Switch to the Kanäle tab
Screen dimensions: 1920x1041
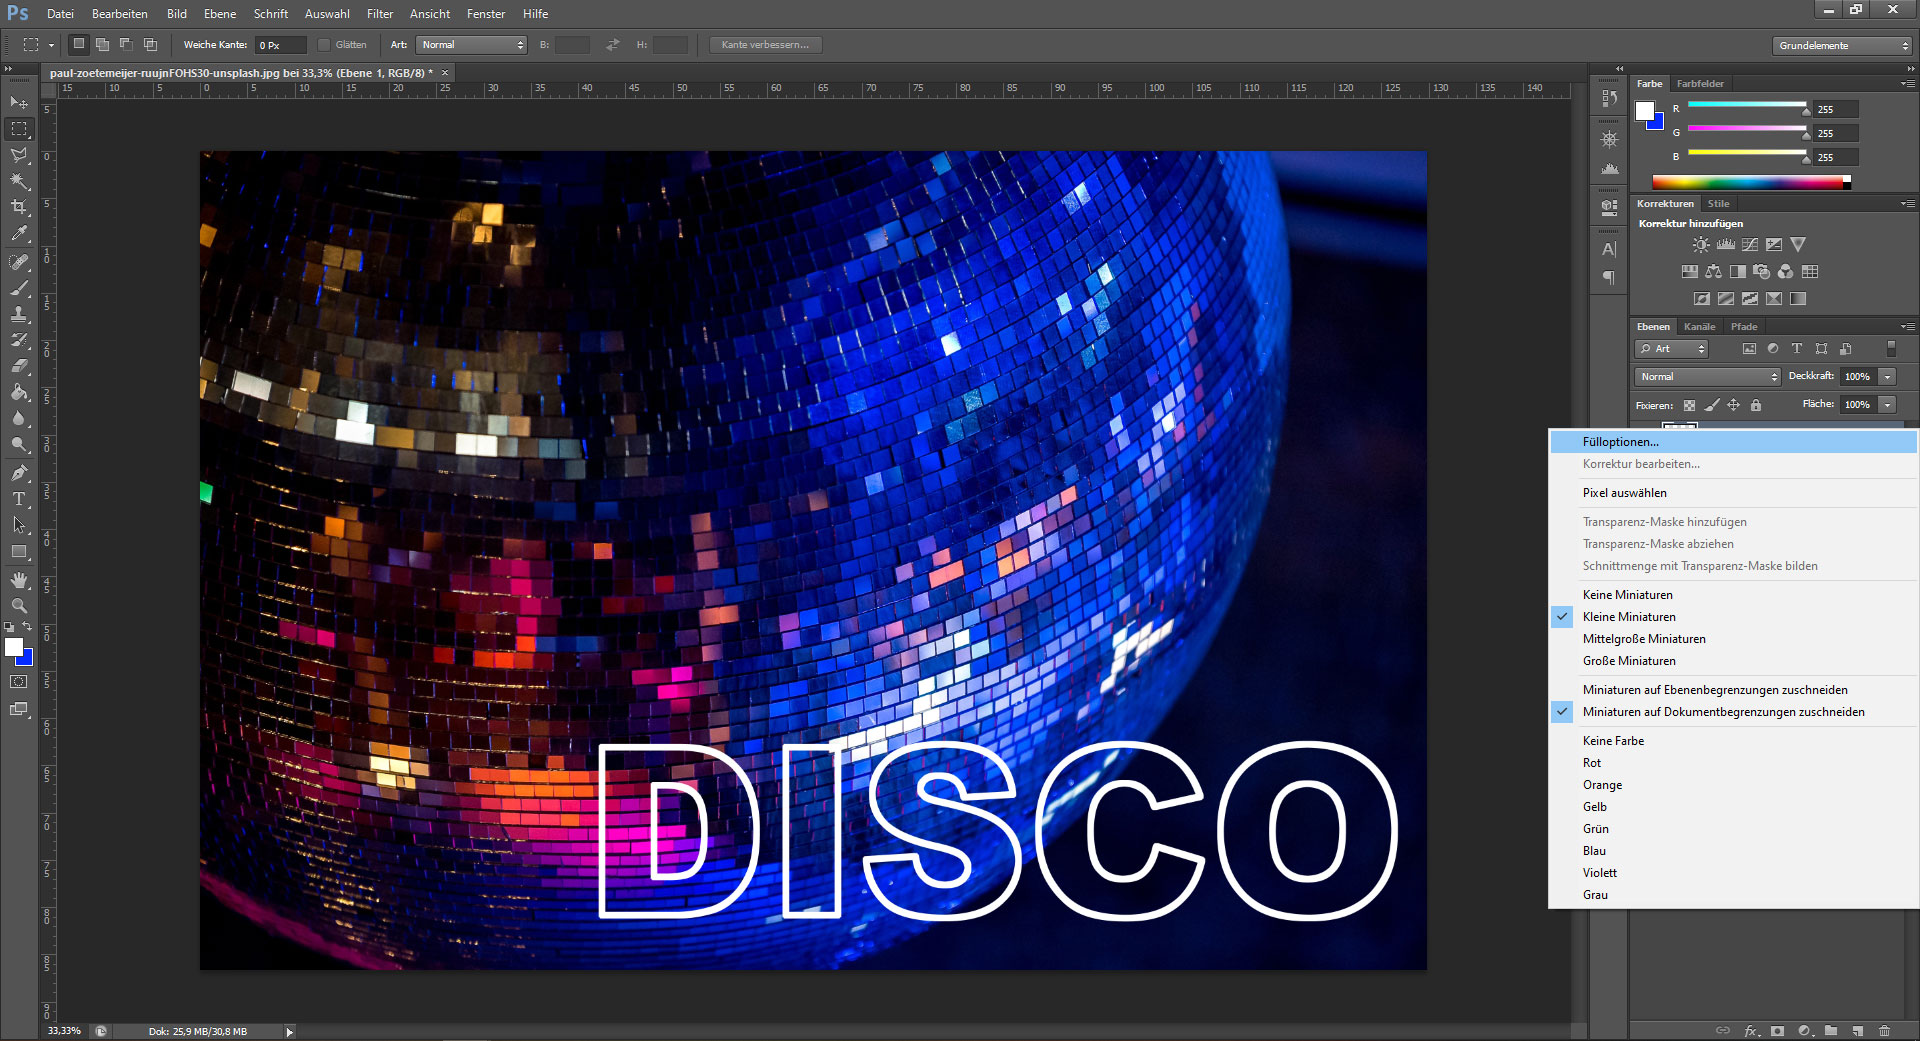coord(1699,327)
